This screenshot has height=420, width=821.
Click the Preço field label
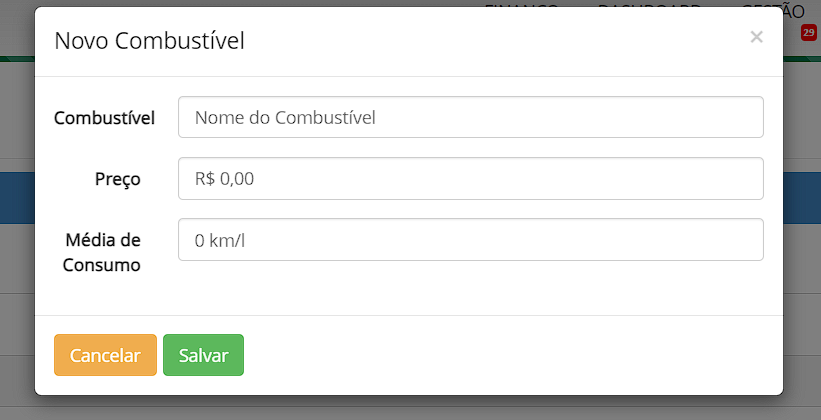(118, 179)
